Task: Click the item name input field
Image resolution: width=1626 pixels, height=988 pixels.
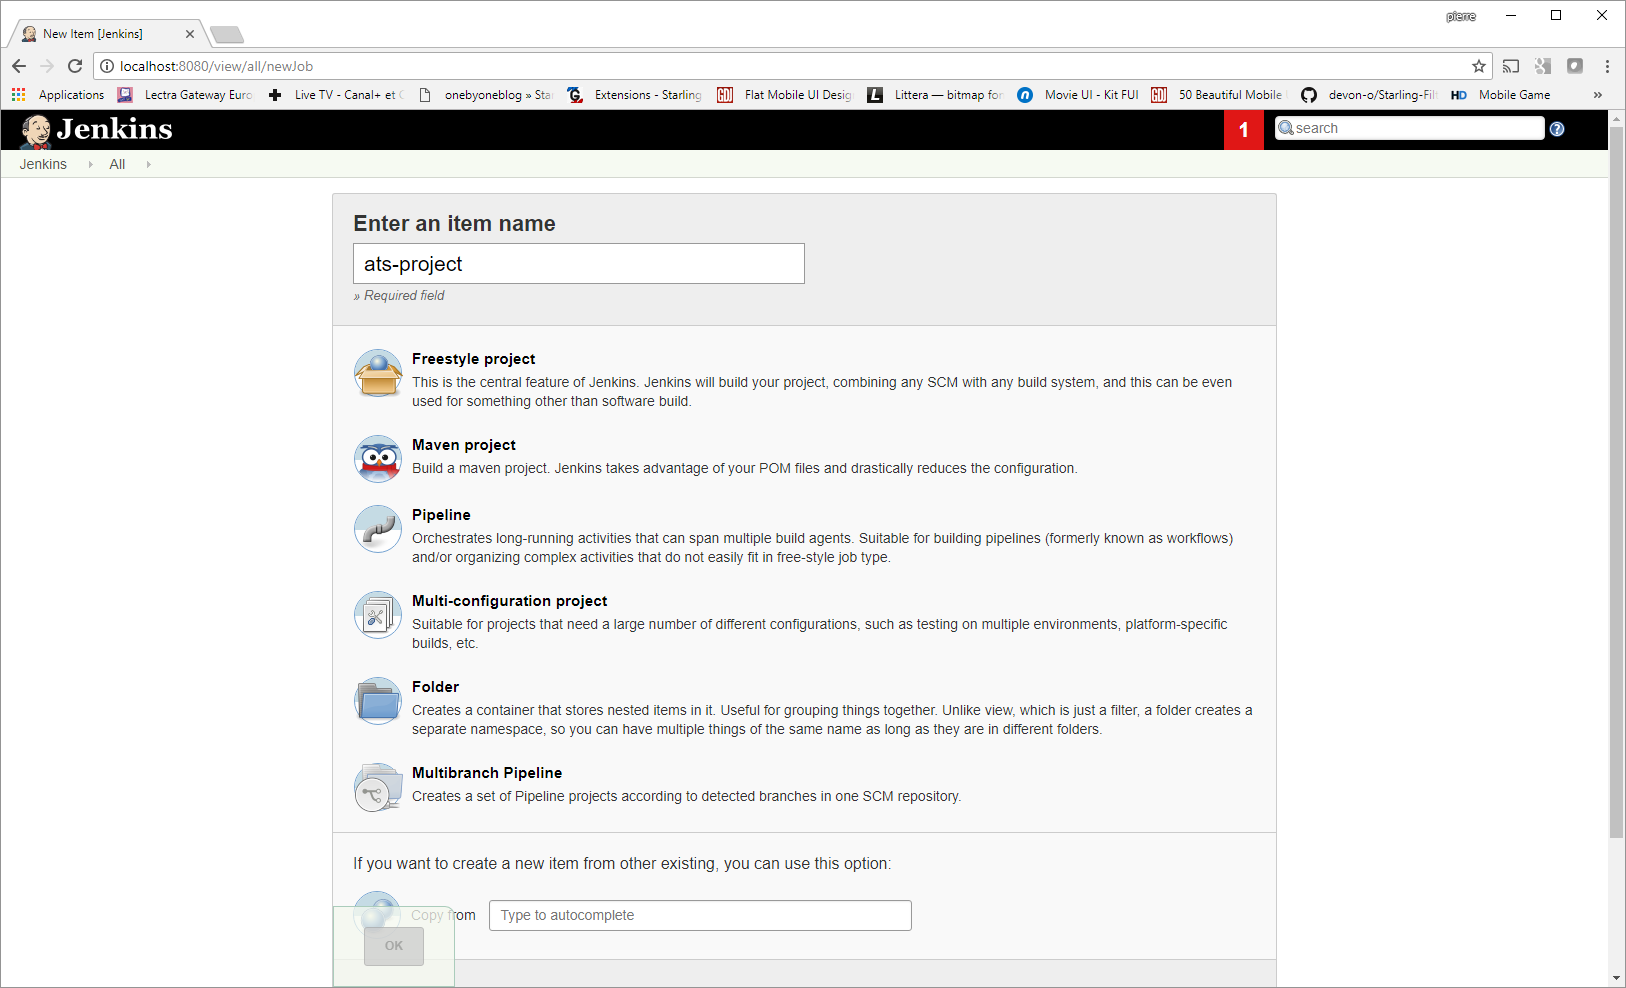Action: point(579,264)
